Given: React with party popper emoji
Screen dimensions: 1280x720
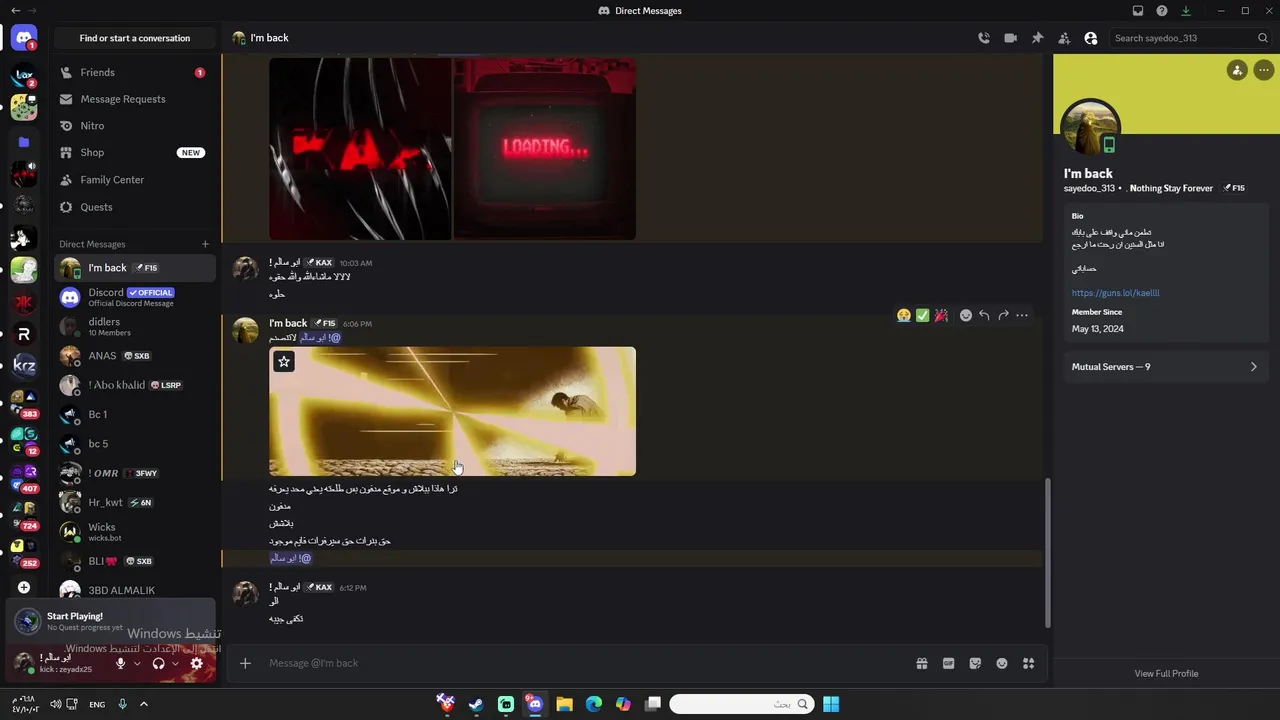Looking at the screenshot, I should point(941,315).
